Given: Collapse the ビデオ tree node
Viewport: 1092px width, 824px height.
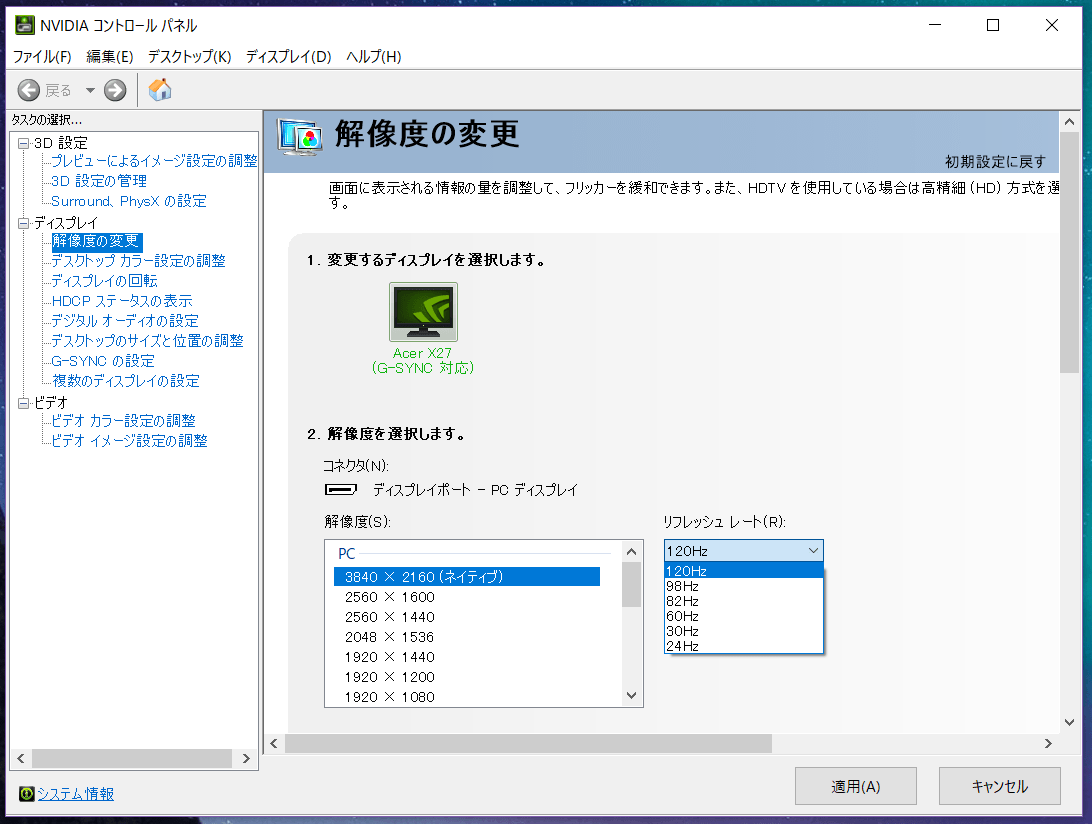Looking at the screenshot, I should pos(24,403).
